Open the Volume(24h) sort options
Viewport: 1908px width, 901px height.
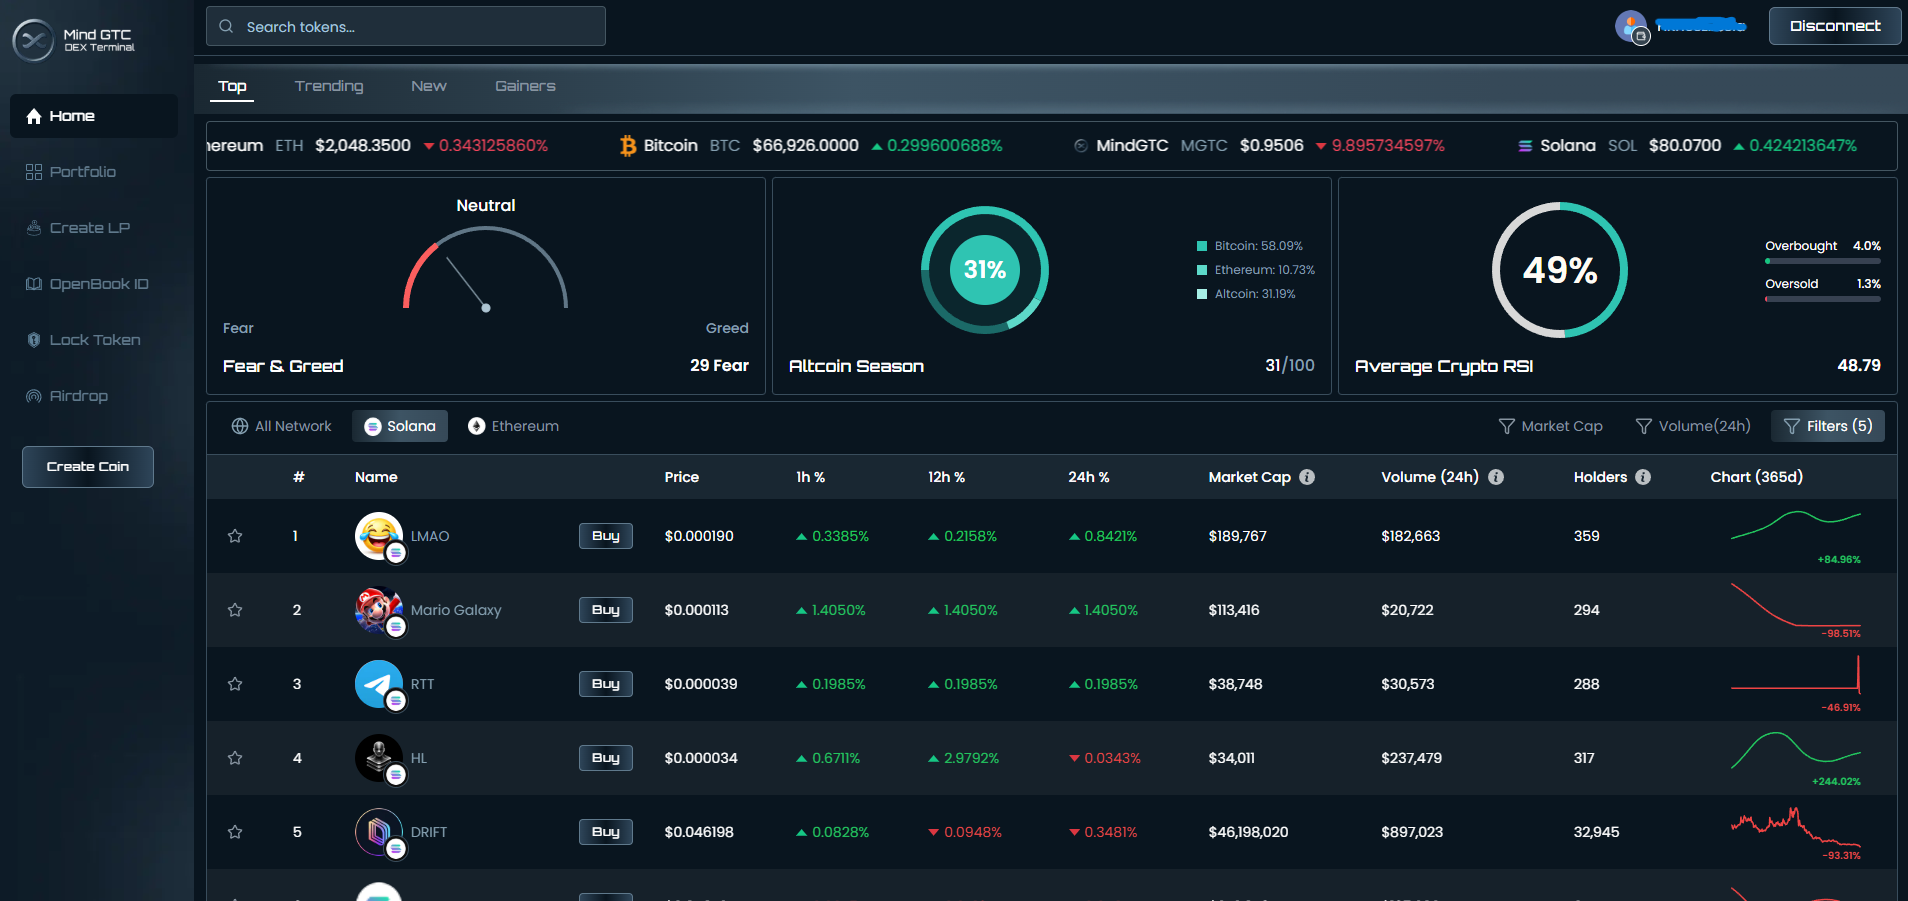coord(1693,425)
